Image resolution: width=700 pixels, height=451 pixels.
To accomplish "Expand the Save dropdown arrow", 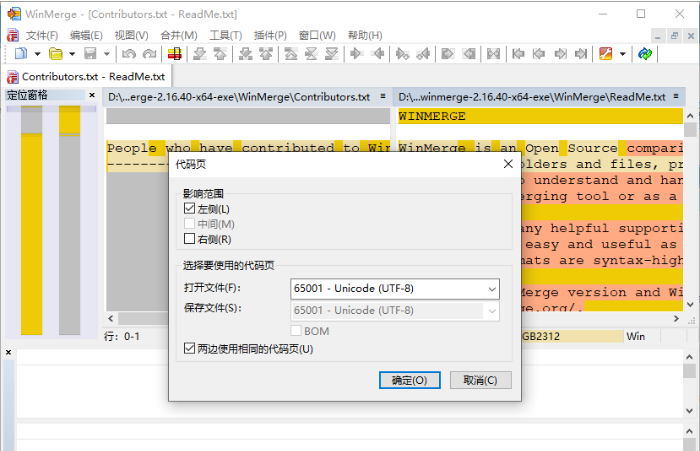I will tap(107, 54).
